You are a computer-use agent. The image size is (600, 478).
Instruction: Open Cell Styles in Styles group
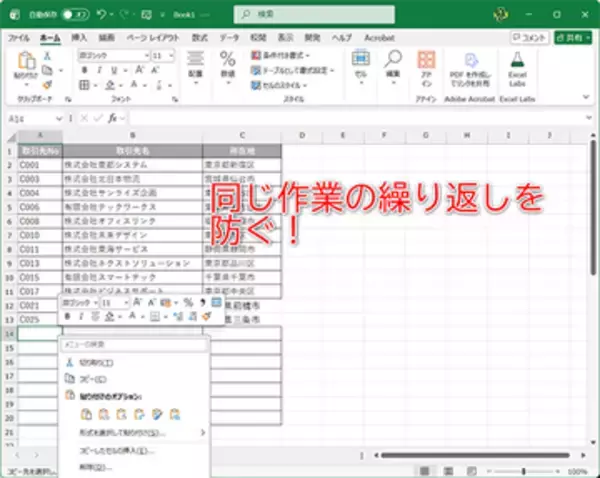(x=279, y=85)
